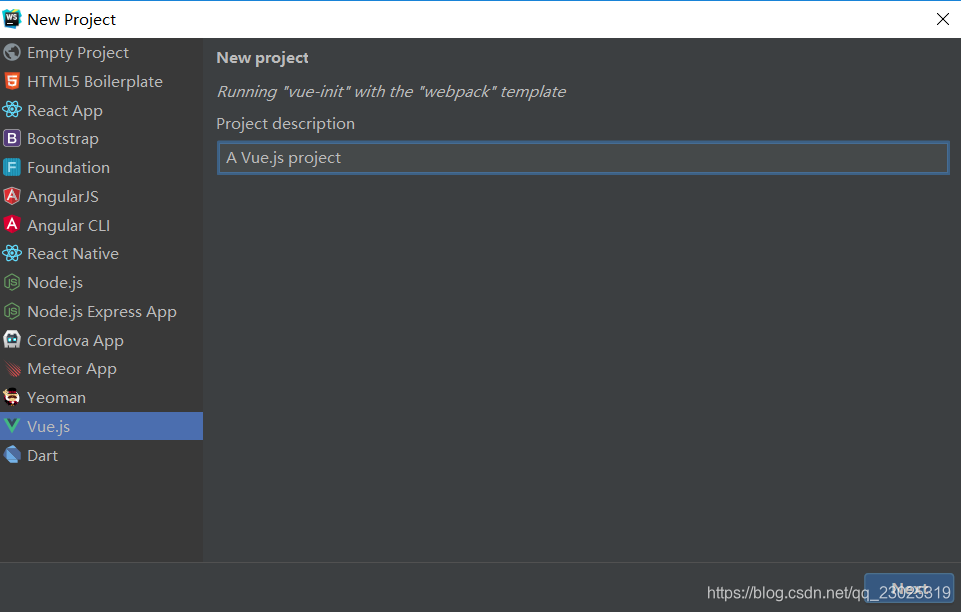Click the Node.js Express App icon
961x612 pixels.
tap(12, 311)
